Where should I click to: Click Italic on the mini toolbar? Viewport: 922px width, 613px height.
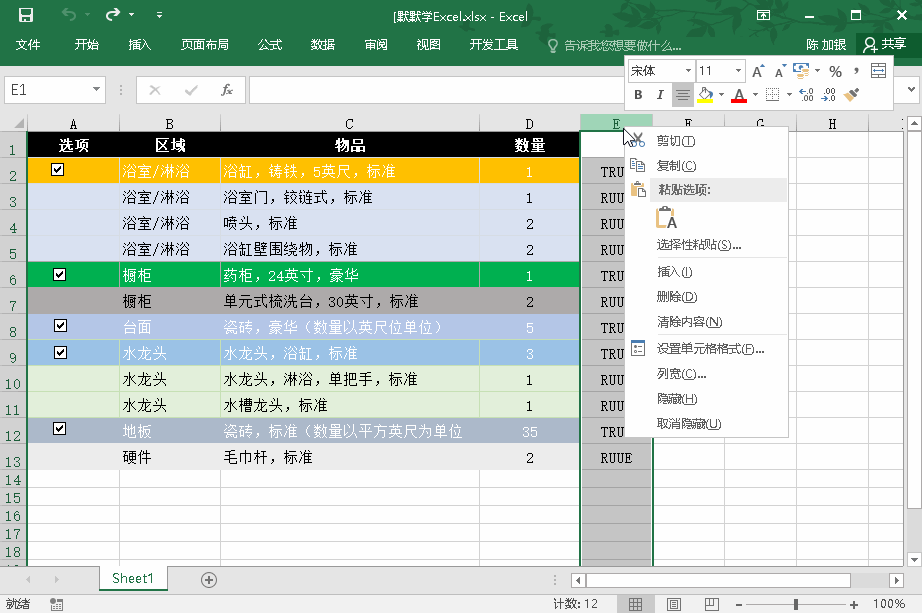click(660, 95)
